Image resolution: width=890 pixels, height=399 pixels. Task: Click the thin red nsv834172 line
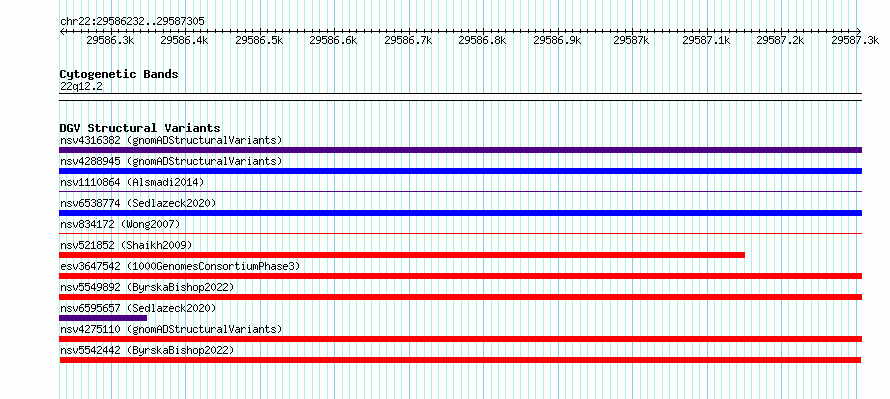460,233
